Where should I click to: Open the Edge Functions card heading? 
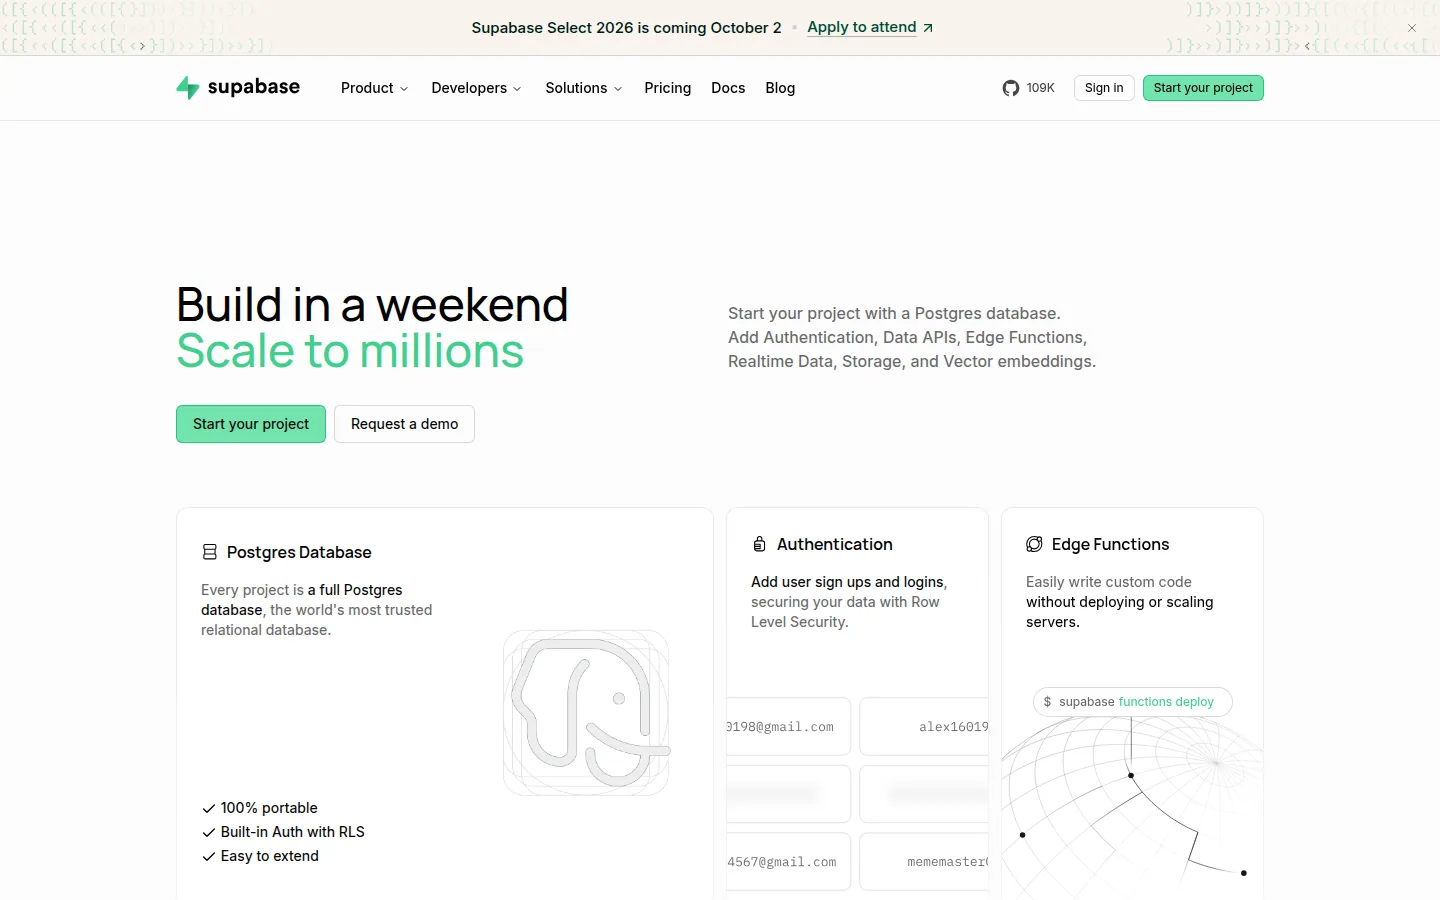pos(1110,544)
